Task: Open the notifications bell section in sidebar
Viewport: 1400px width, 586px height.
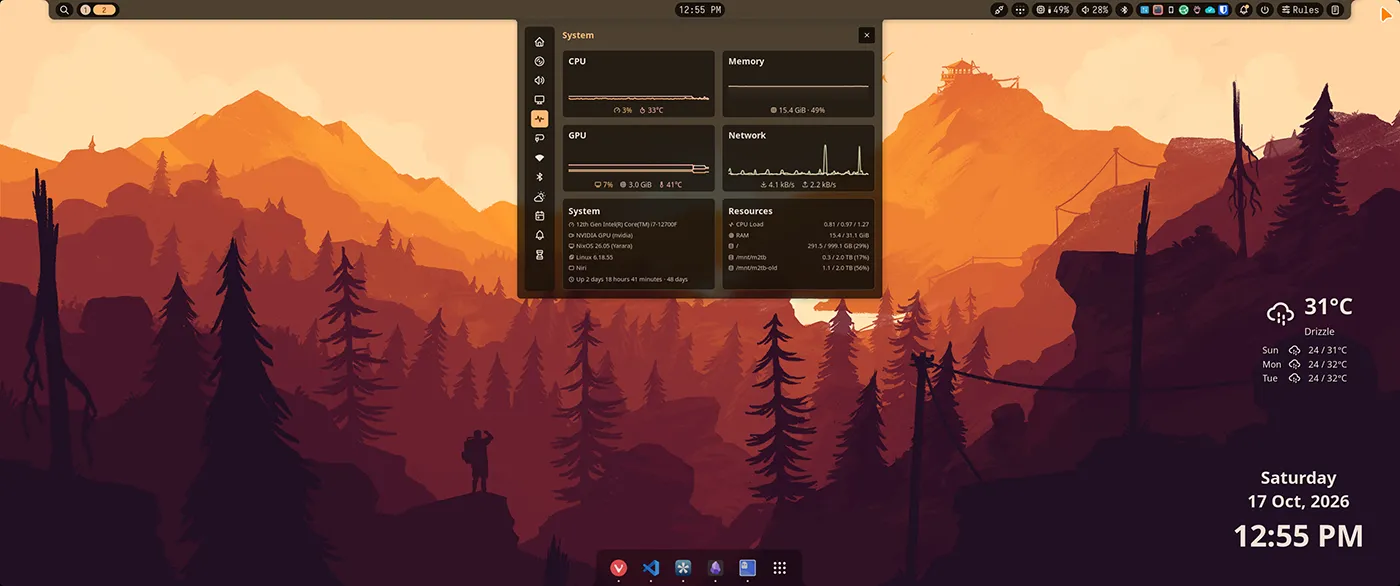Action: [x=539, y=235]
